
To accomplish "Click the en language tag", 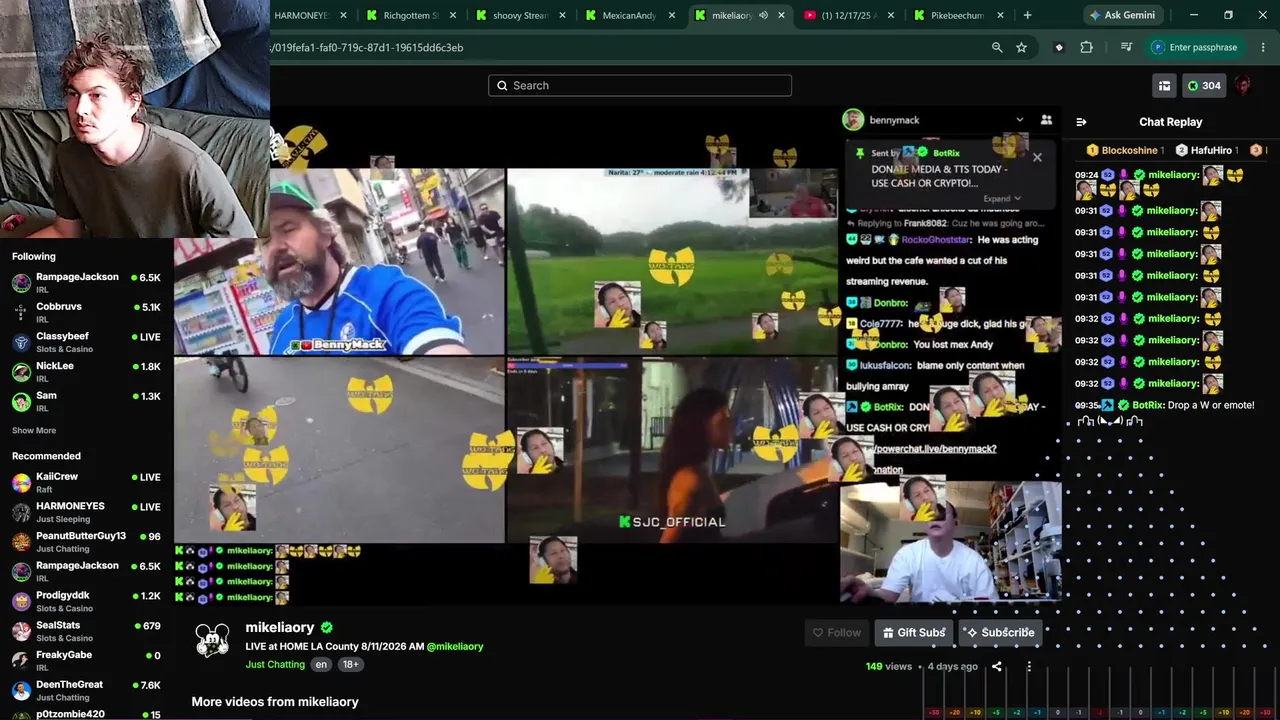I will click(321, 665).
